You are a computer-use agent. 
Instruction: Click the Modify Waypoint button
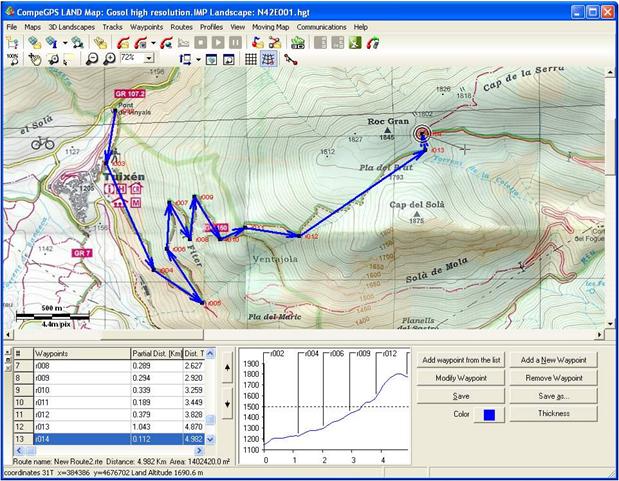tap(461, 378)
